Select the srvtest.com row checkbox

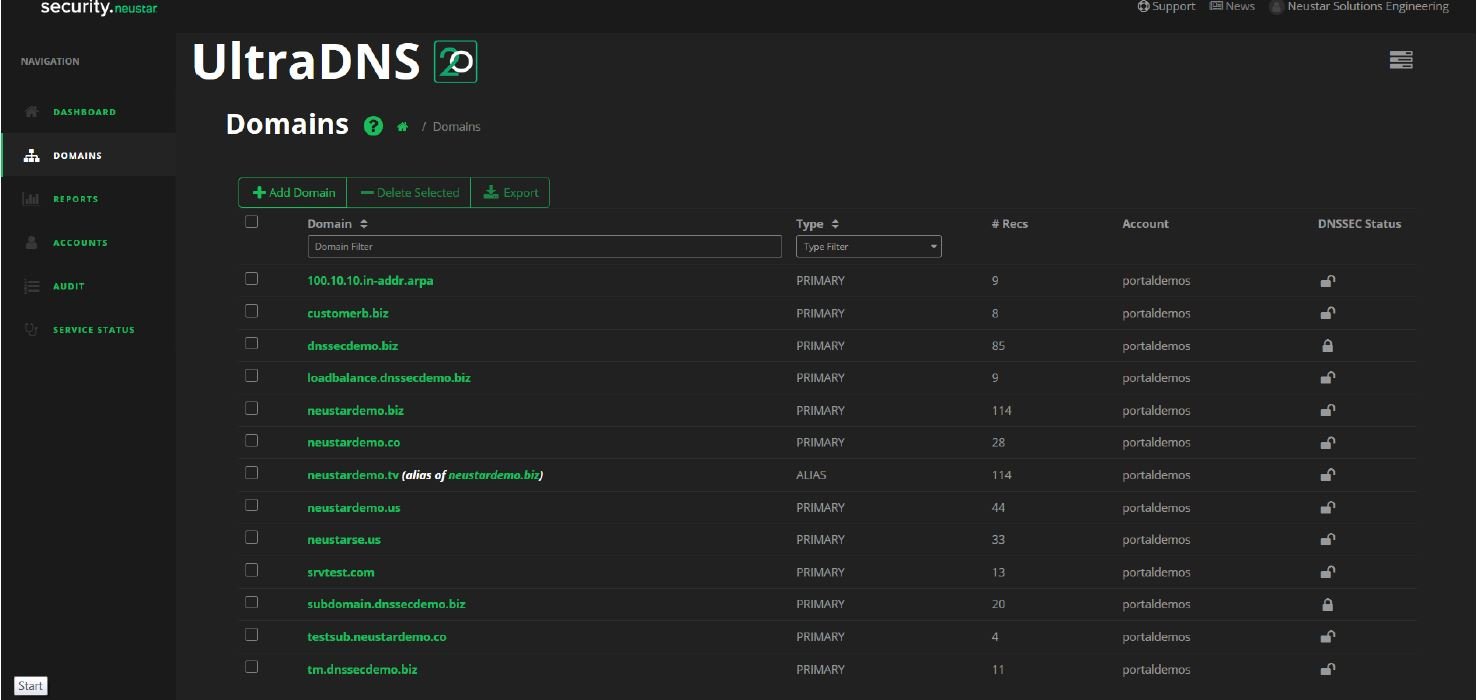coord(252,570)
